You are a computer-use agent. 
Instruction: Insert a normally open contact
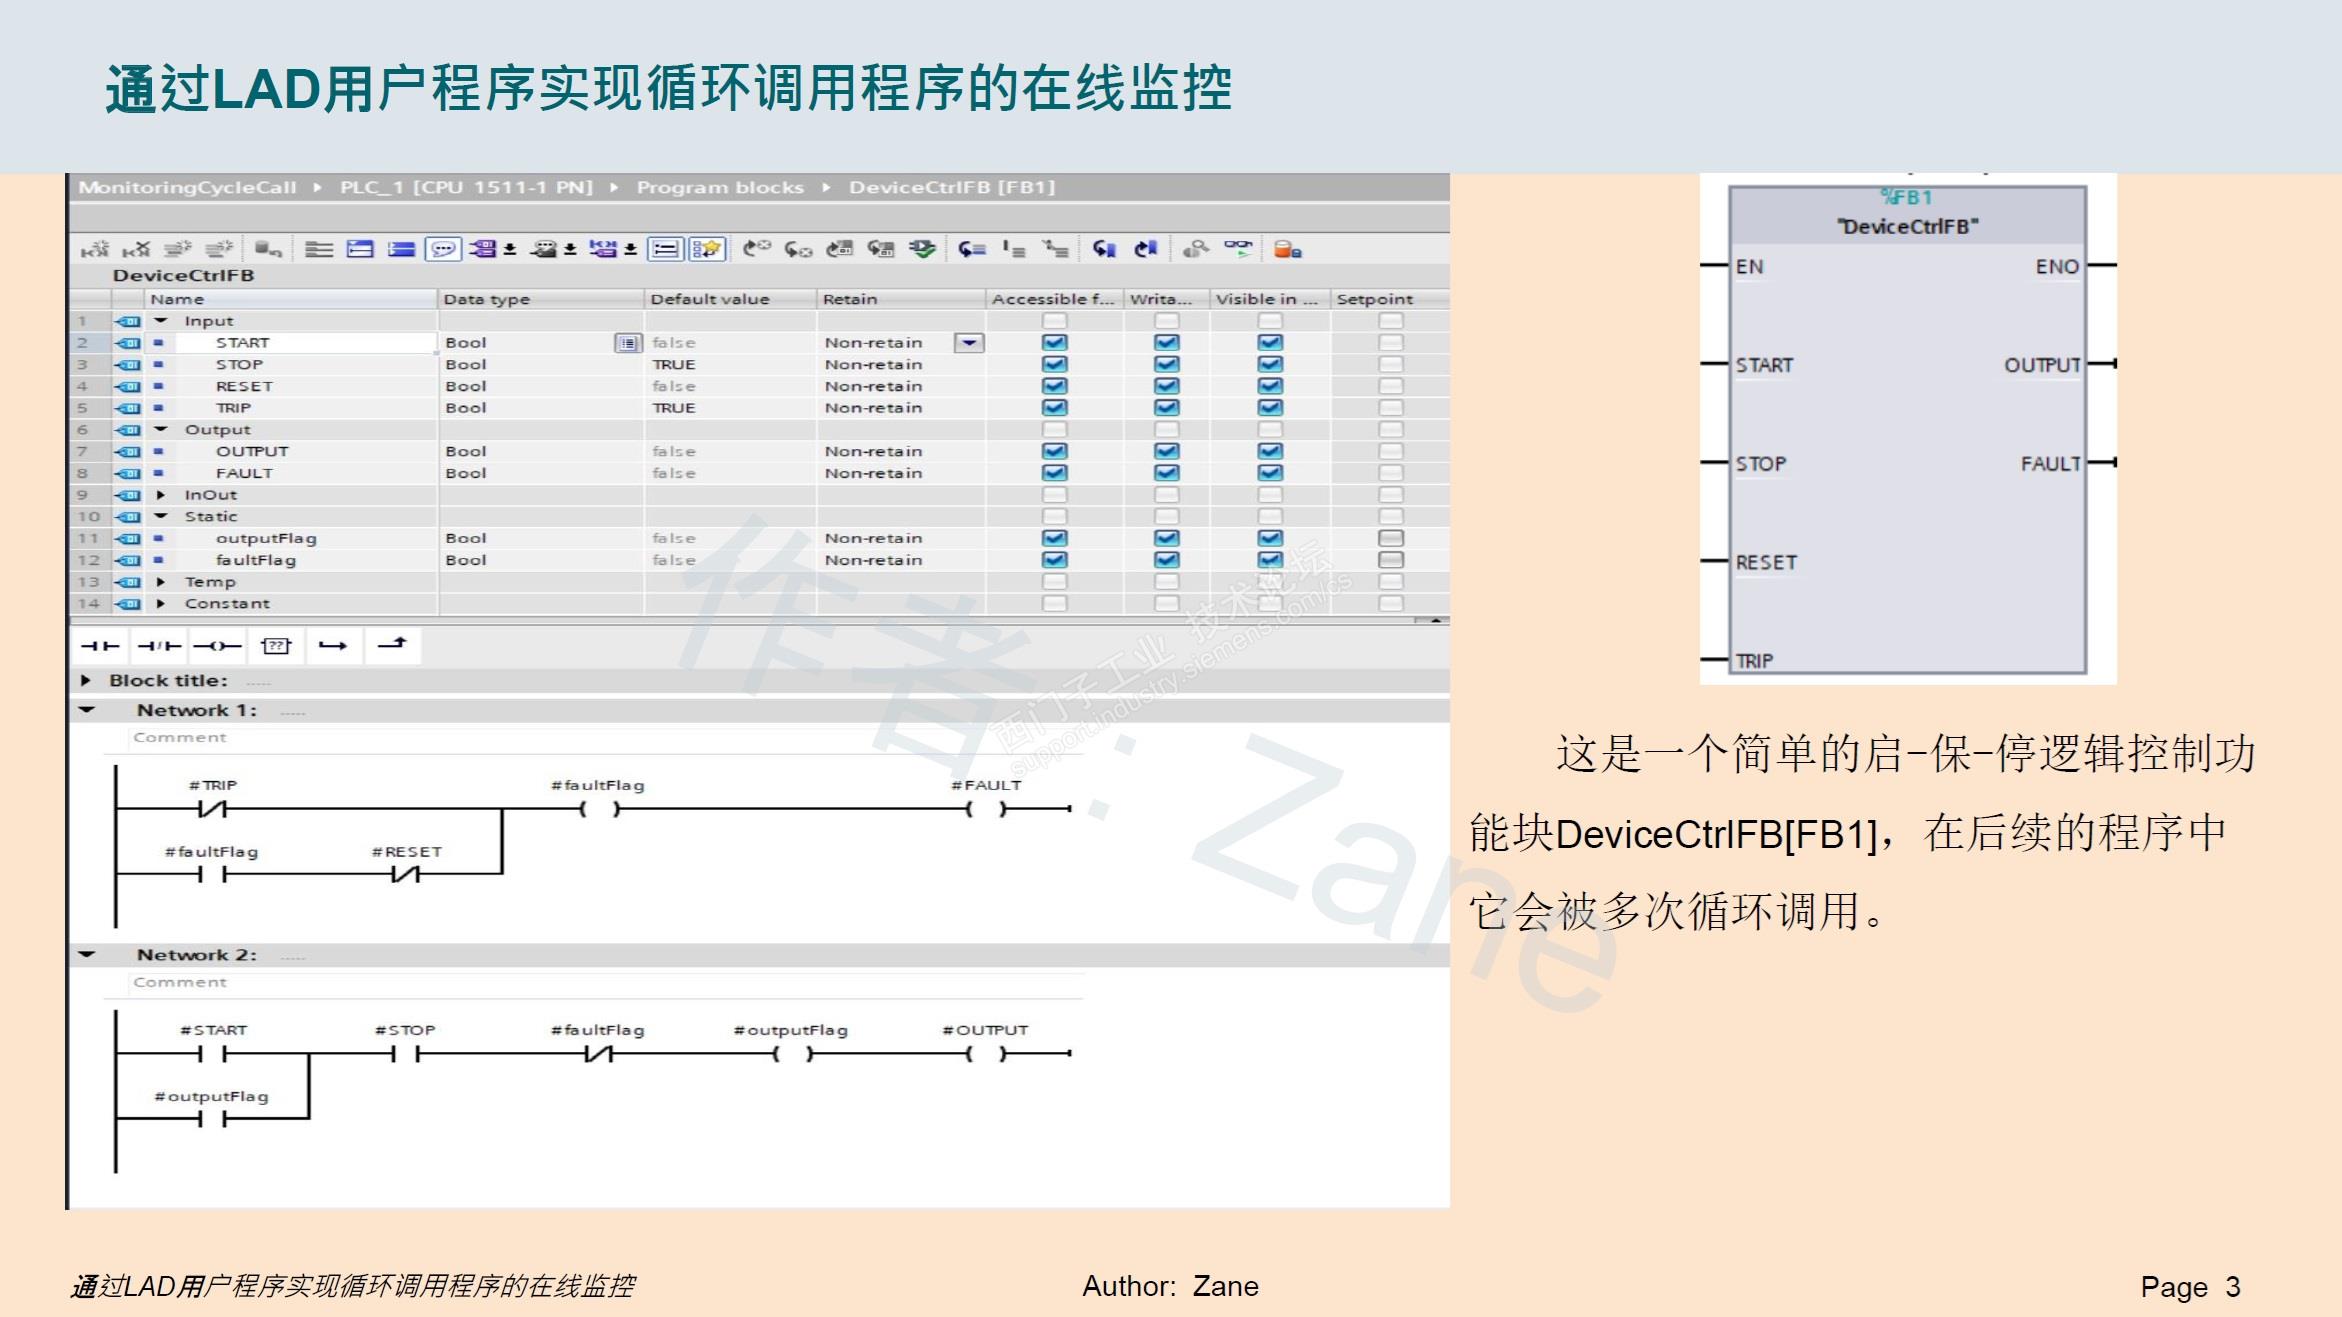click(x=100, y=646)
